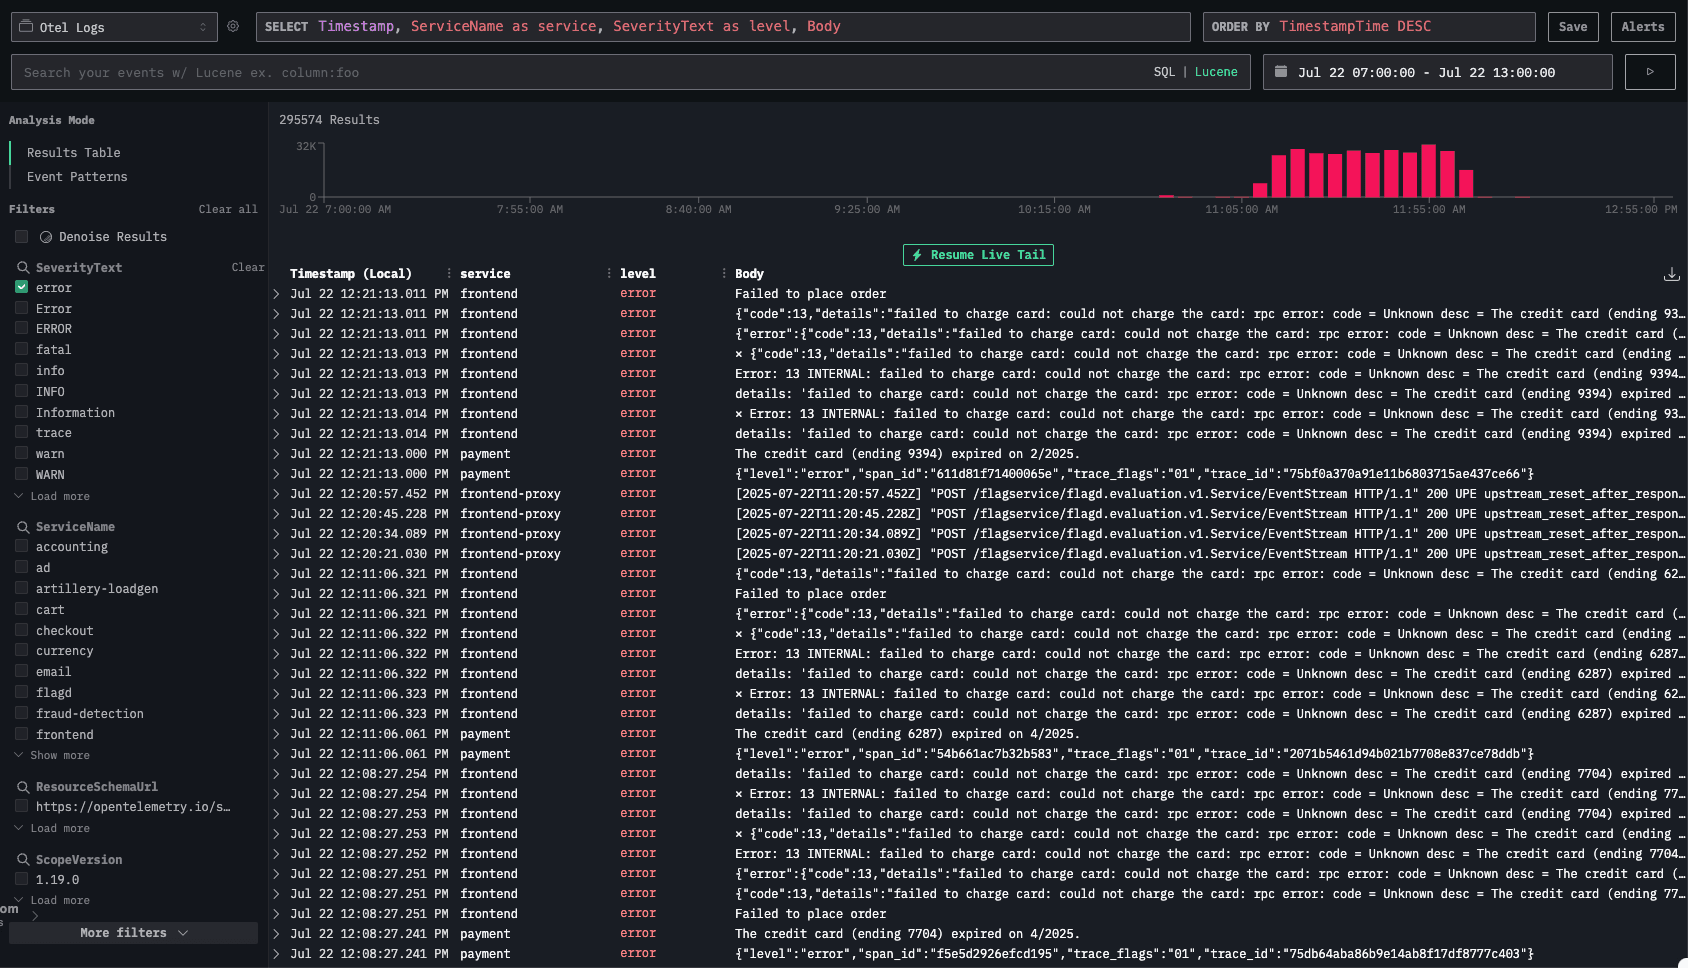
Task: Click the Save button
Action: tap(1572, 27)
